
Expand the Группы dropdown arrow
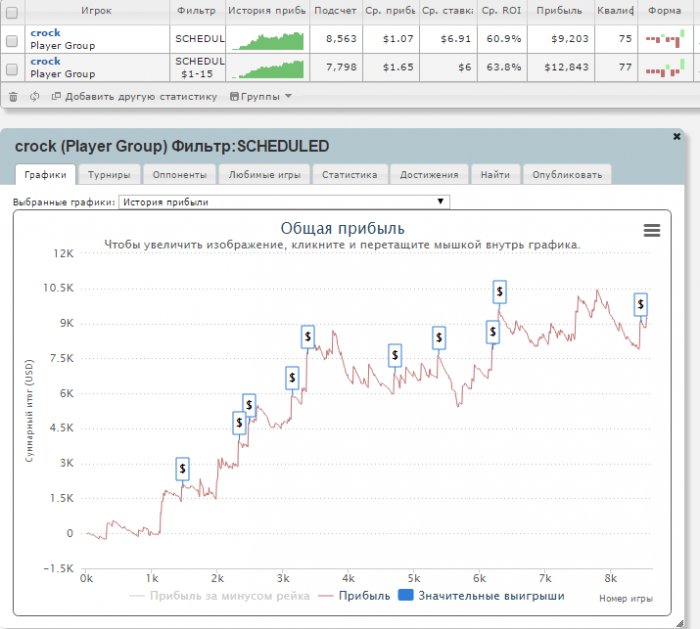tap(288, 96)
